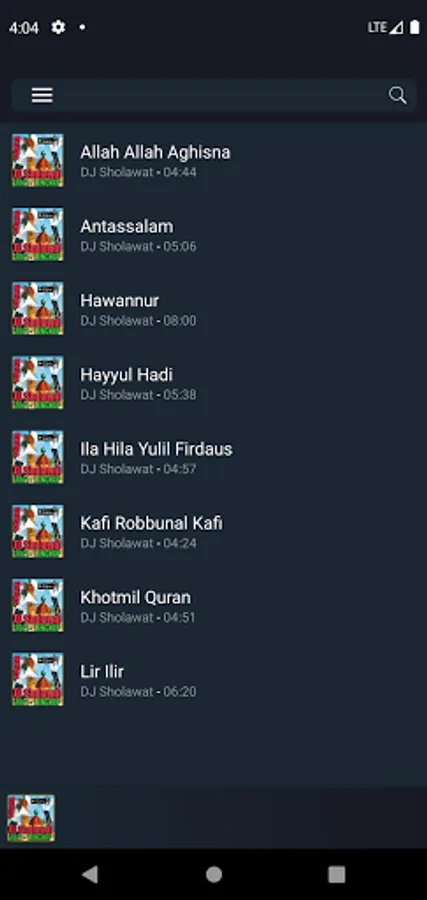The image size is (427, 900).
Task: Open the Hawannur song
Action: pos(214,308)
